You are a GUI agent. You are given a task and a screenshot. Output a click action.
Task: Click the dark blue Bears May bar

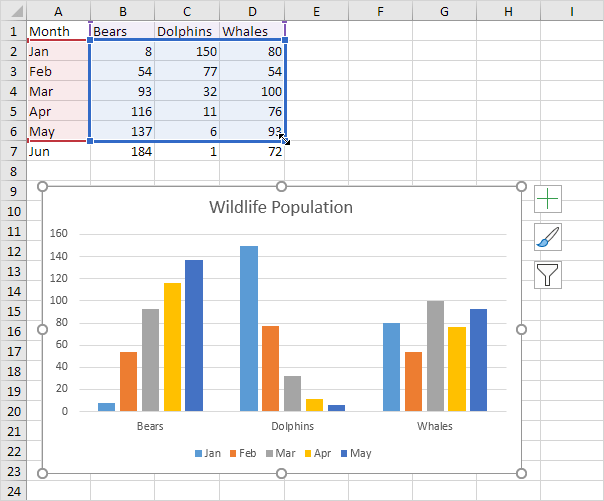(x=193, y=335)
